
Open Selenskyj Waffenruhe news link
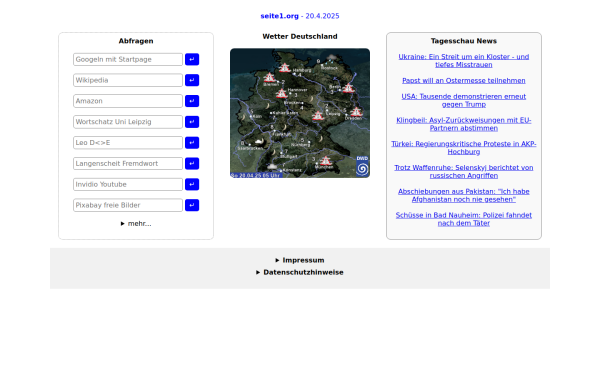tap(464, 171)
